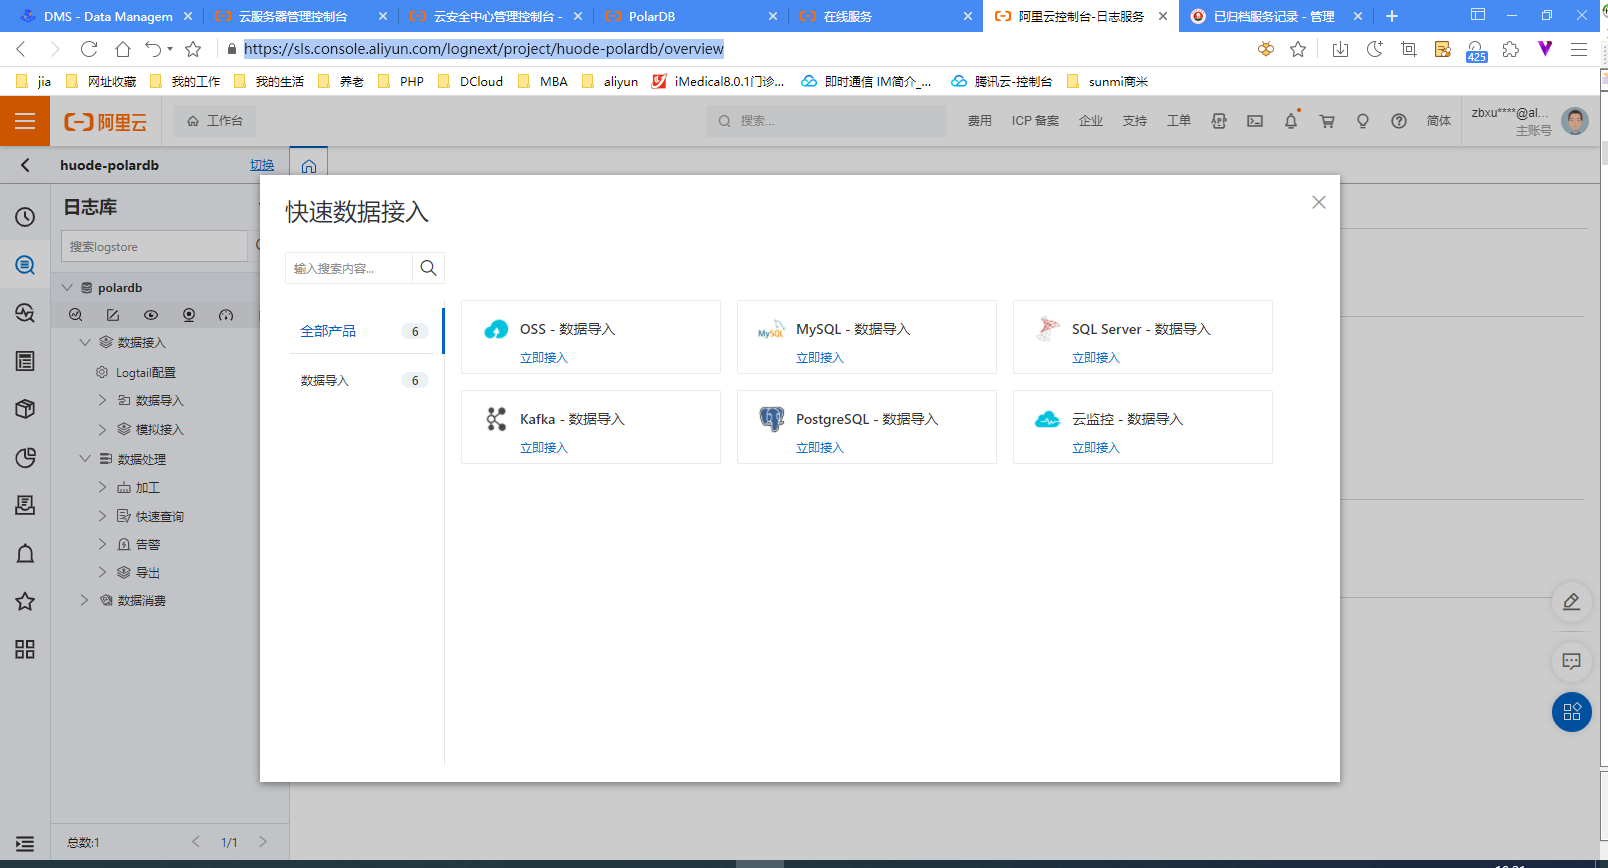Open the help question mark icon
Screen dimensions: 1608x868
[1399, 121]
